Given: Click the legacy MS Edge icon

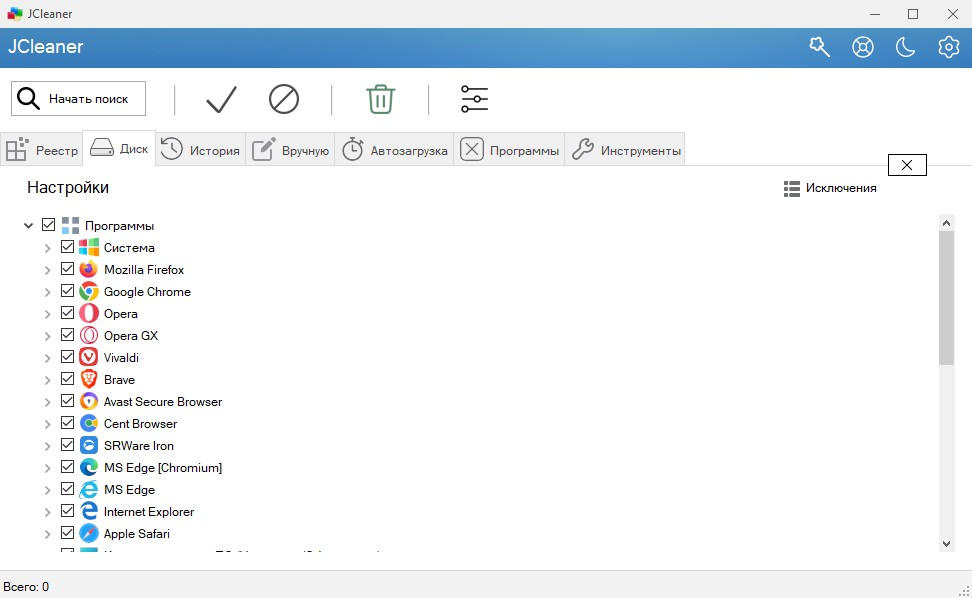Looking at the screenshot, I should tap(89, 490).
